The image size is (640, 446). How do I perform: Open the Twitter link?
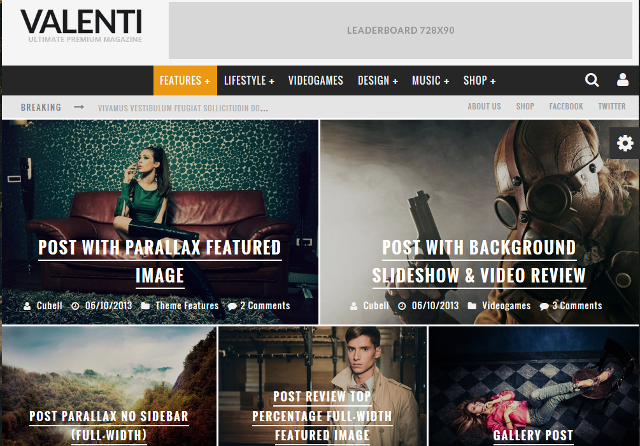[x=612, y=106]
